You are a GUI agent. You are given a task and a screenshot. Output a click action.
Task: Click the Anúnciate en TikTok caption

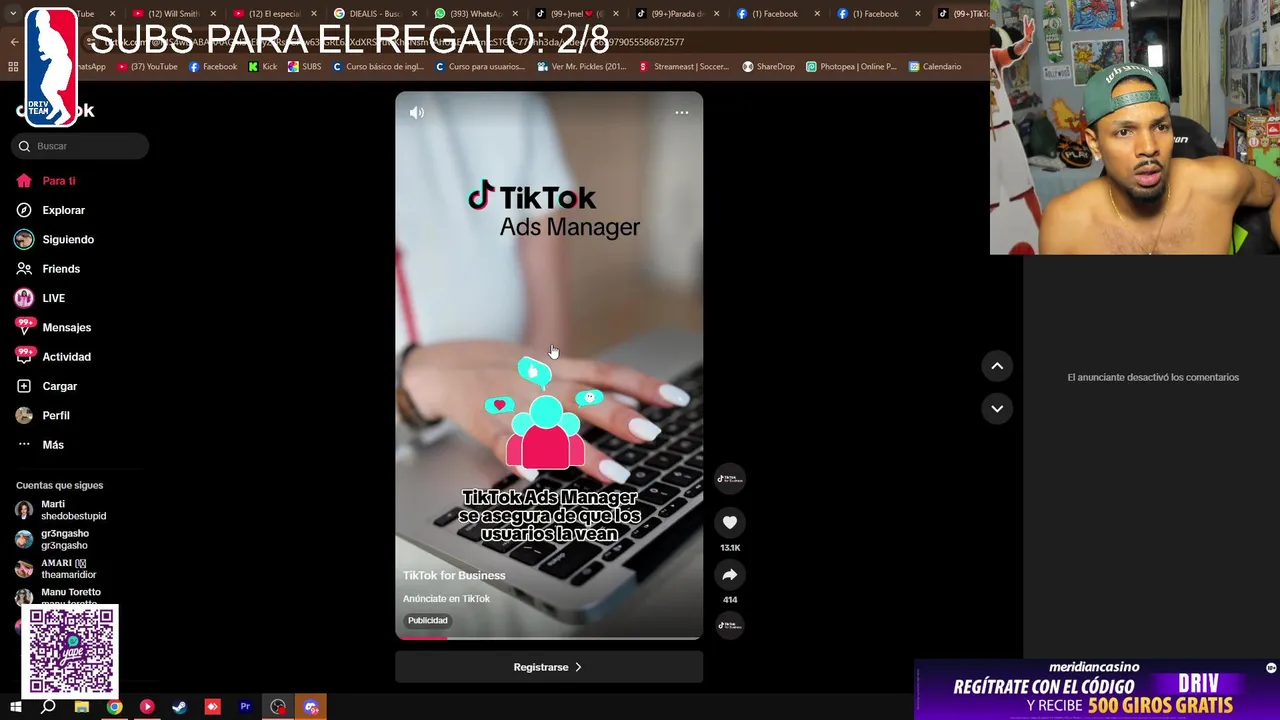[446, 599]
